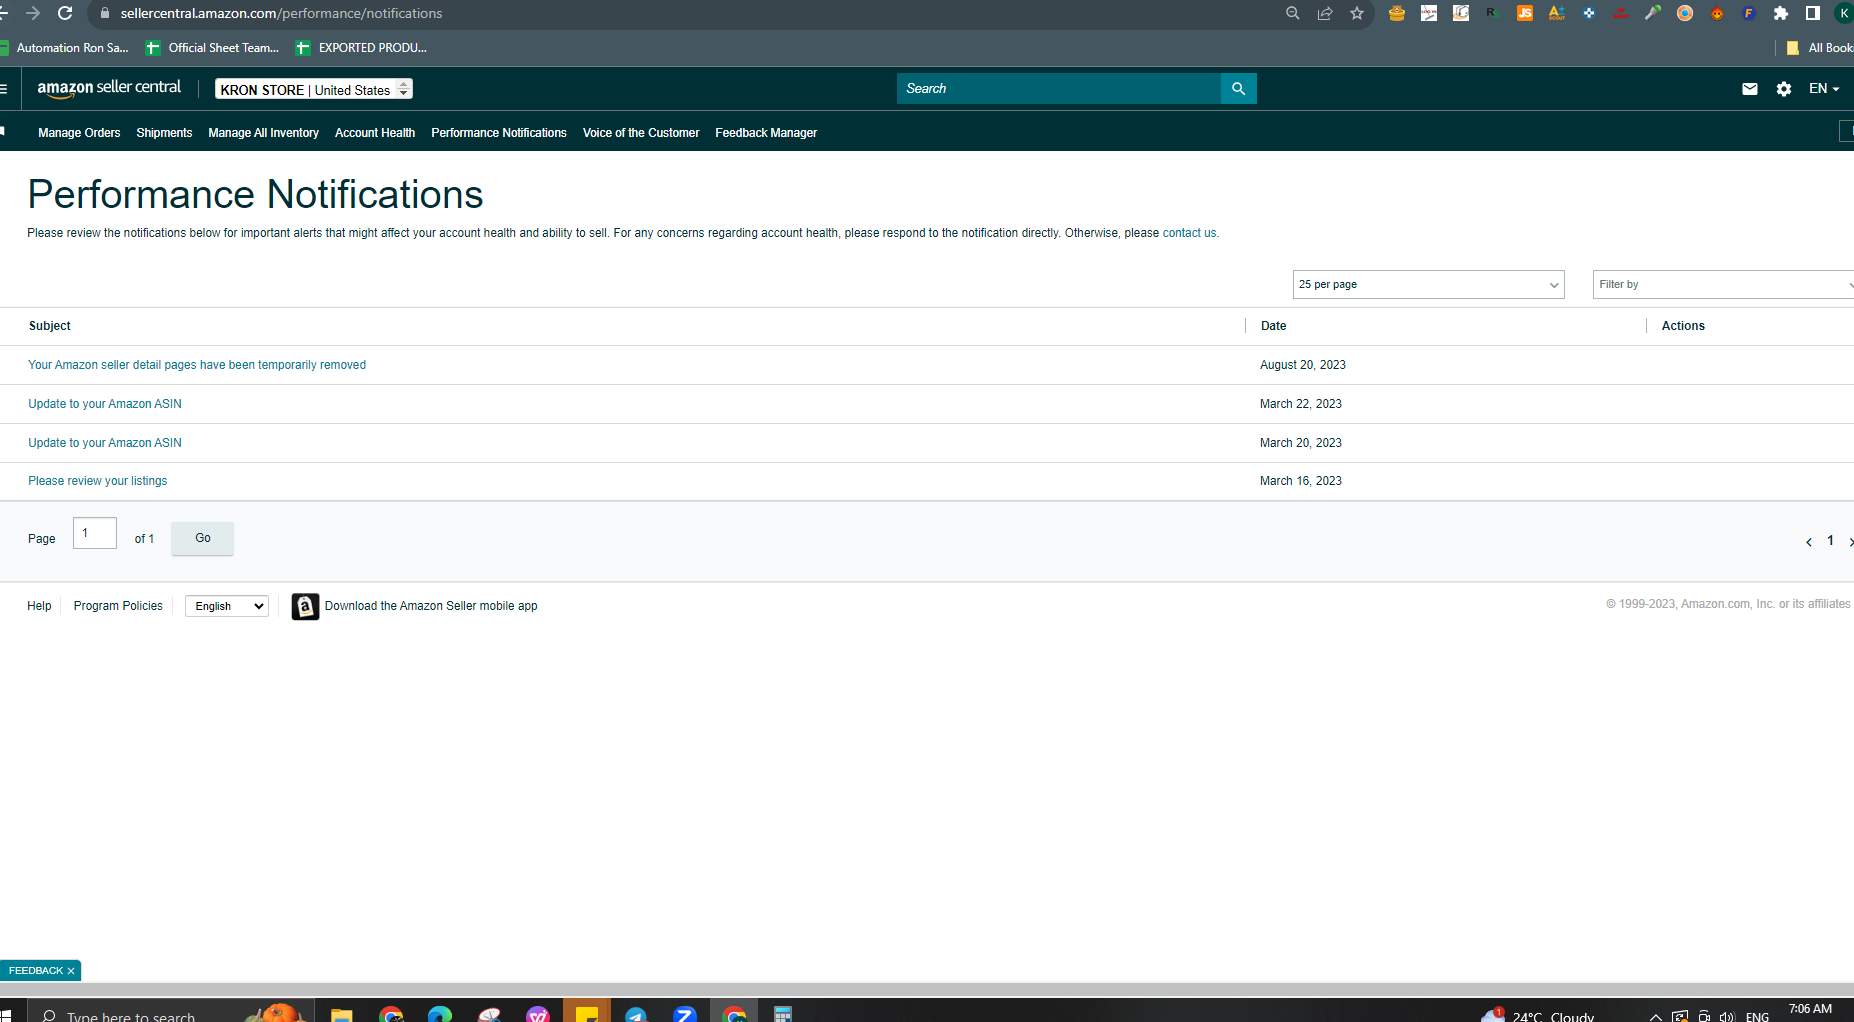The width and height of the screenshot is (1854, 1022).
Task: Open the weather widget showing 24°C Cloudy
Action: (1538, 1016)
